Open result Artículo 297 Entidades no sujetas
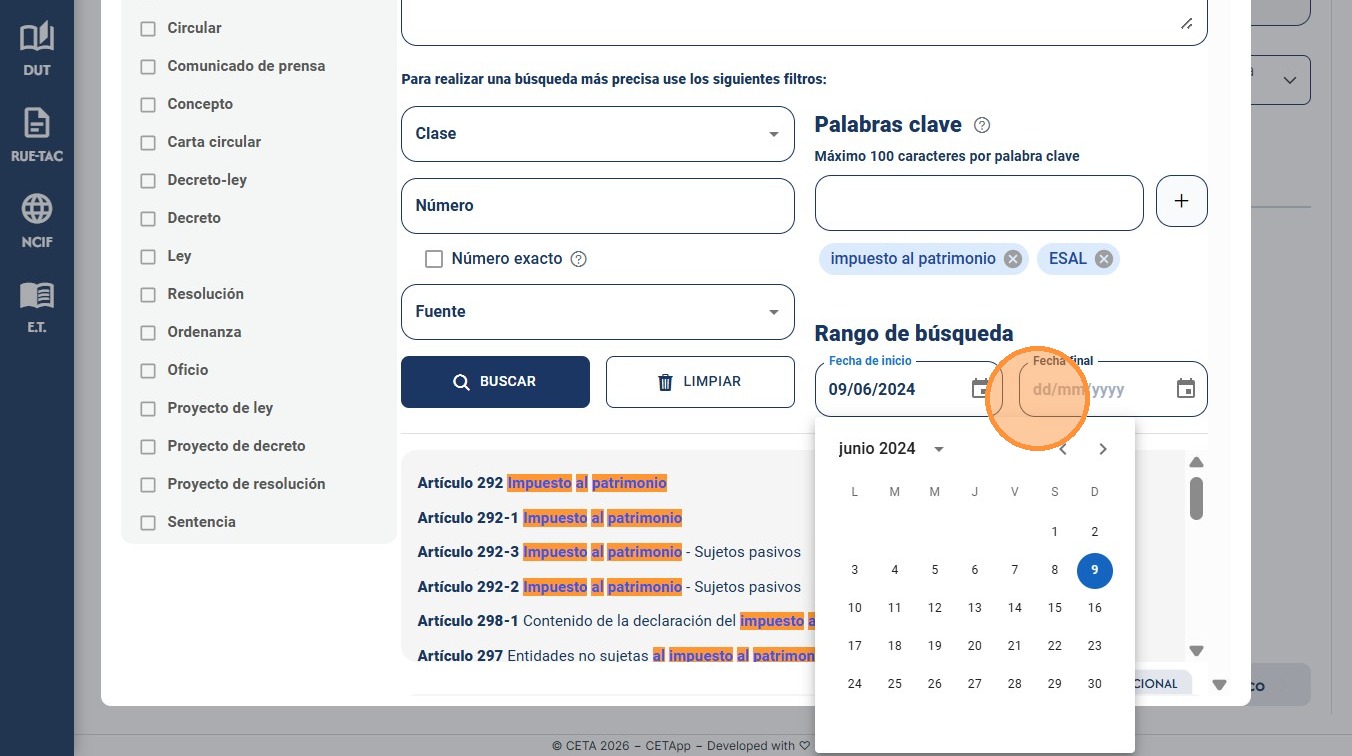 pyautogui.click(x=616, y=656)
